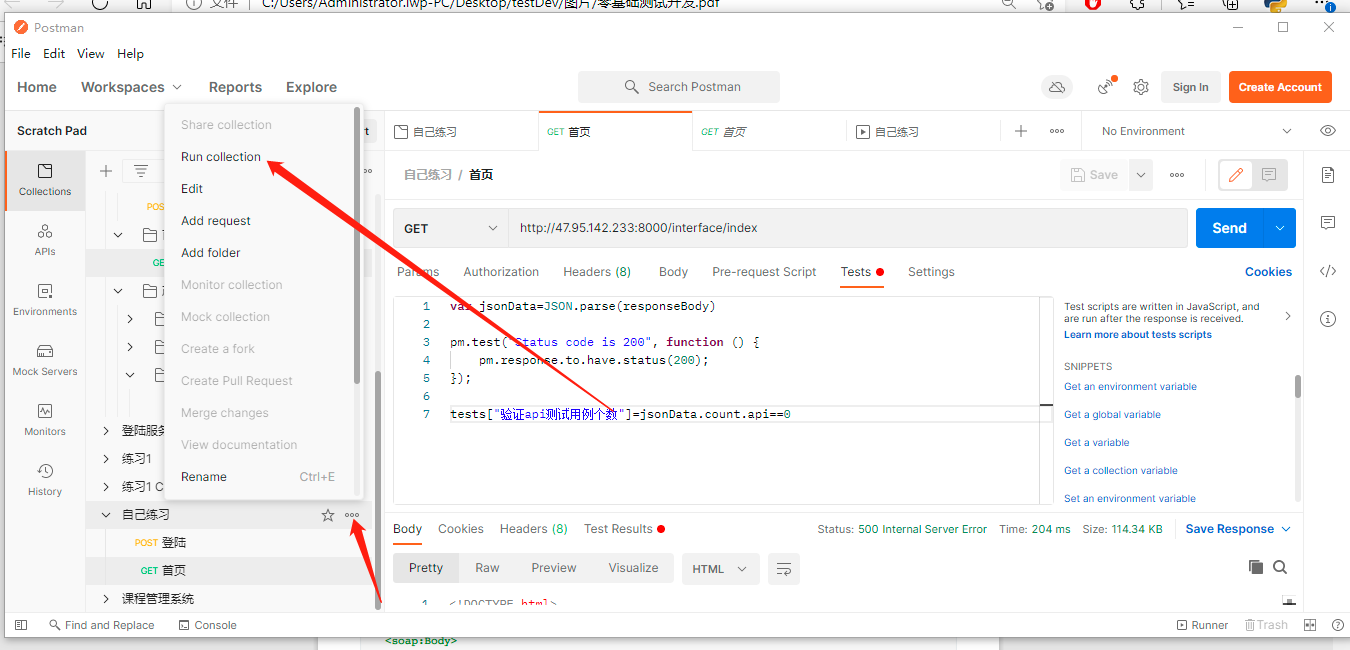Click the copy response icon
Viewport: 1350px width, 650px height.
click(x=1256, y=567)
